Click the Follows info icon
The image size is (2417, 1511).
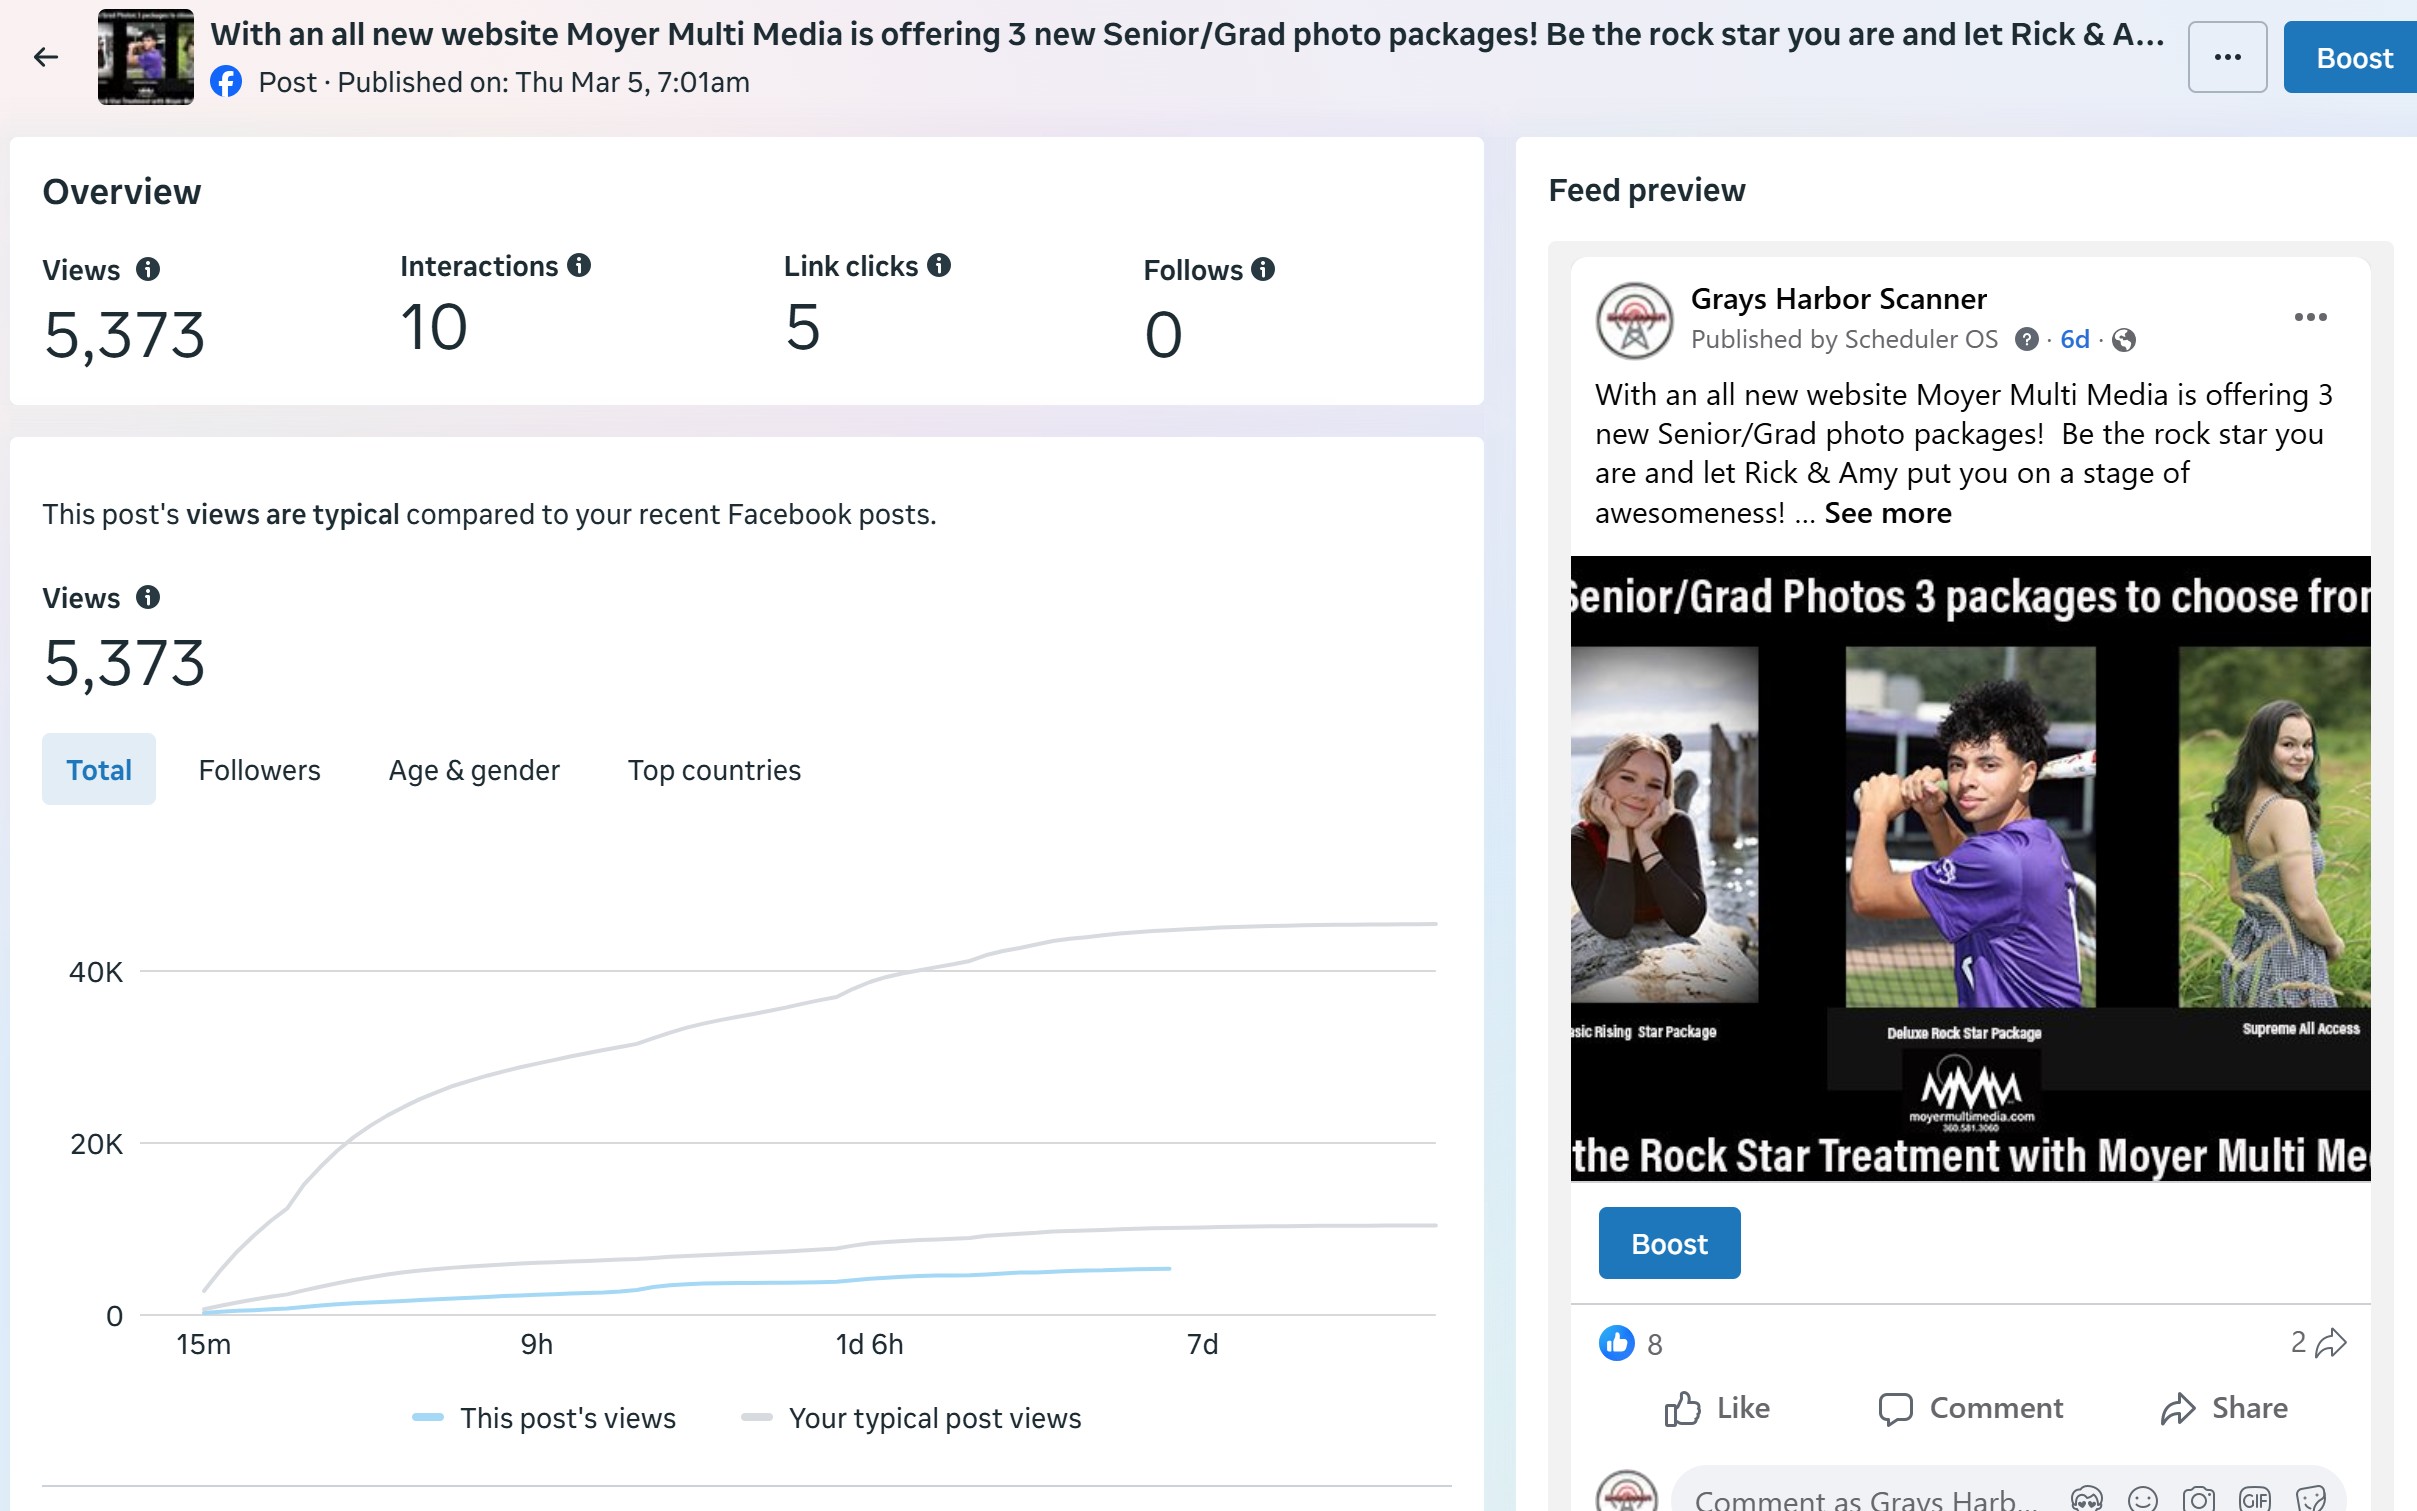(x=1263, y=269)
